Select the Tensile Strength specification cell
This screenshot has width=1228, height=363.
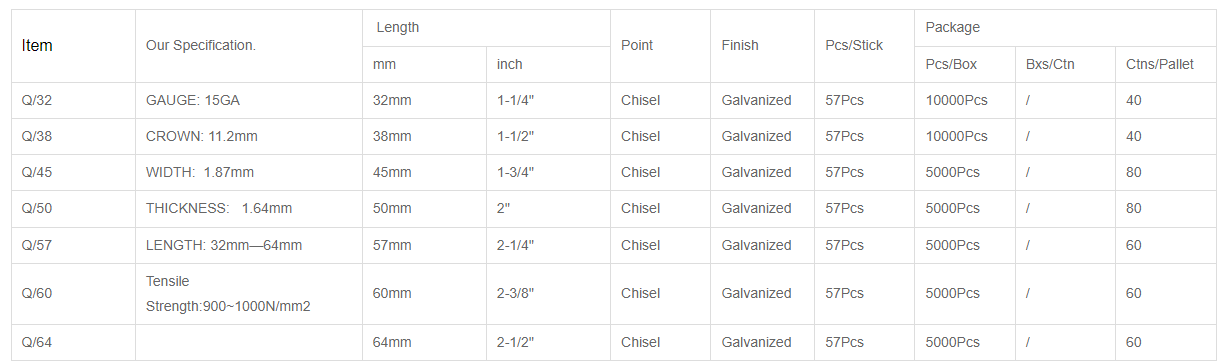[249, 294]
